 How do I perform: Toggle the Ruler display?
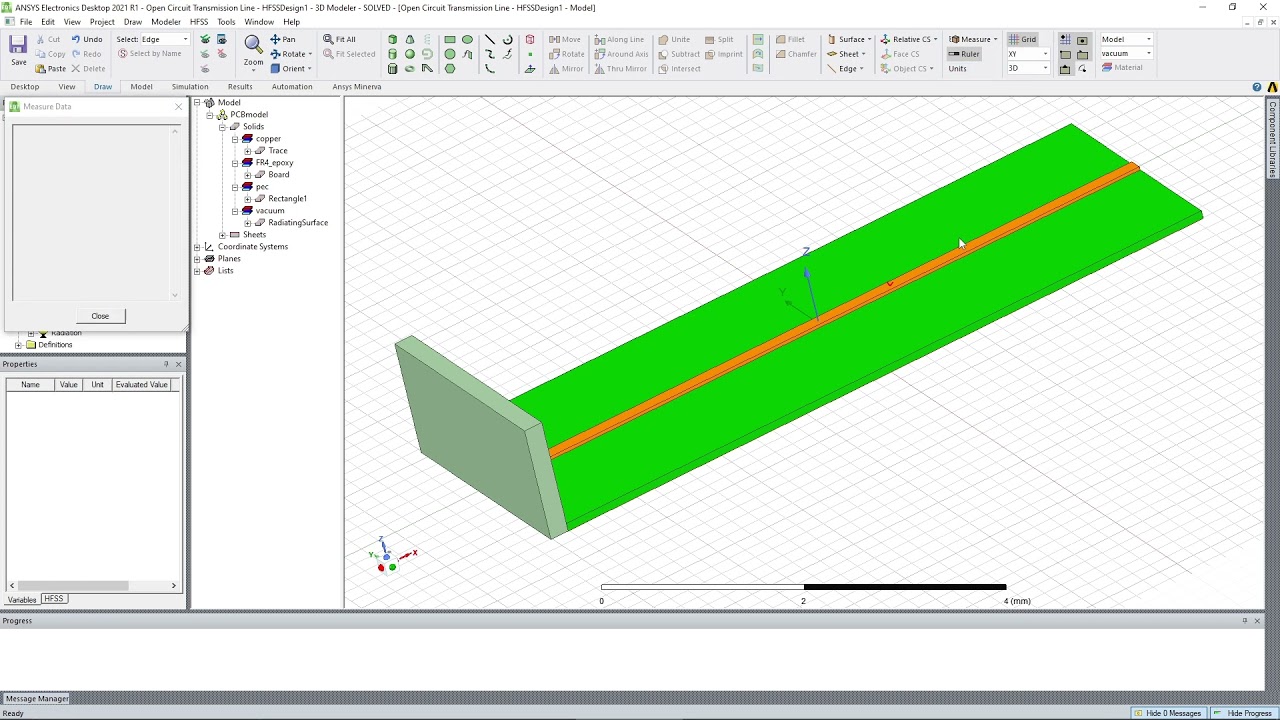click(x=965, y=54)
